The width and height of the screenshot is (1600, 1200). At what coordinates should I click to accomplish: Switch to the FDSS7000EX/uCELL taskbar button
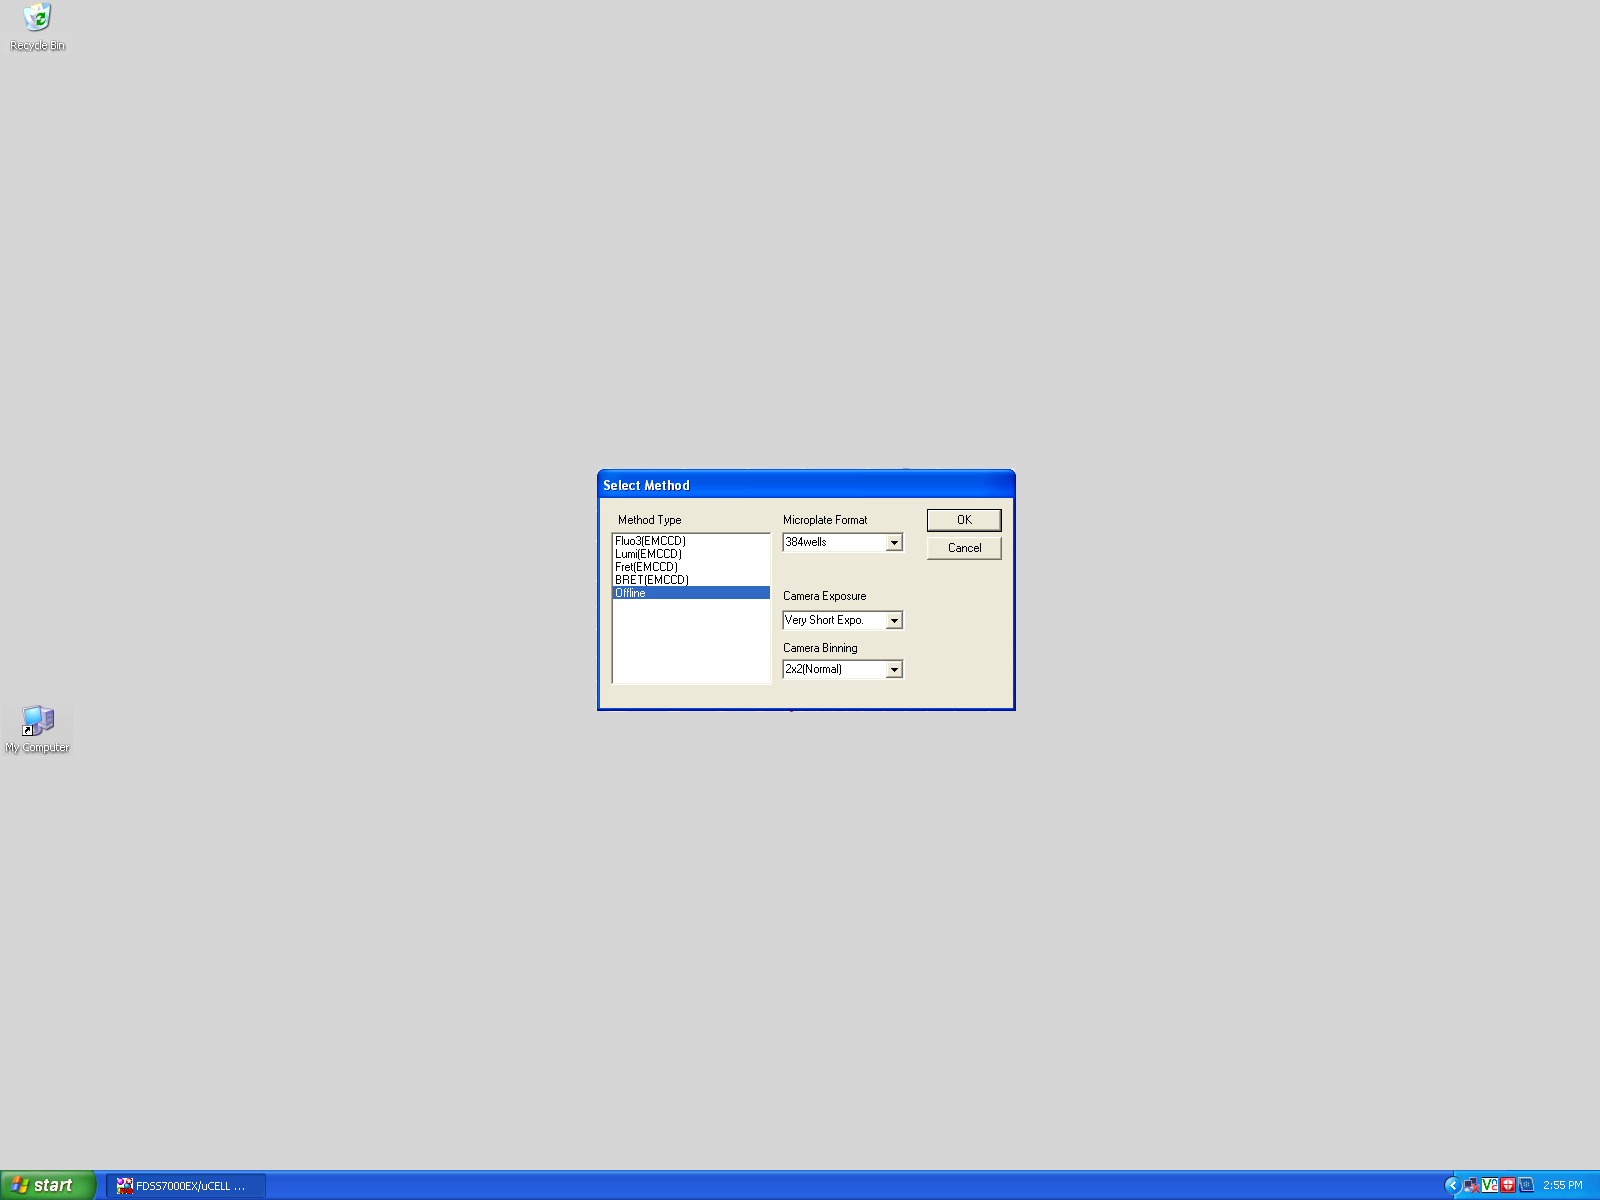pos(186,1186)
